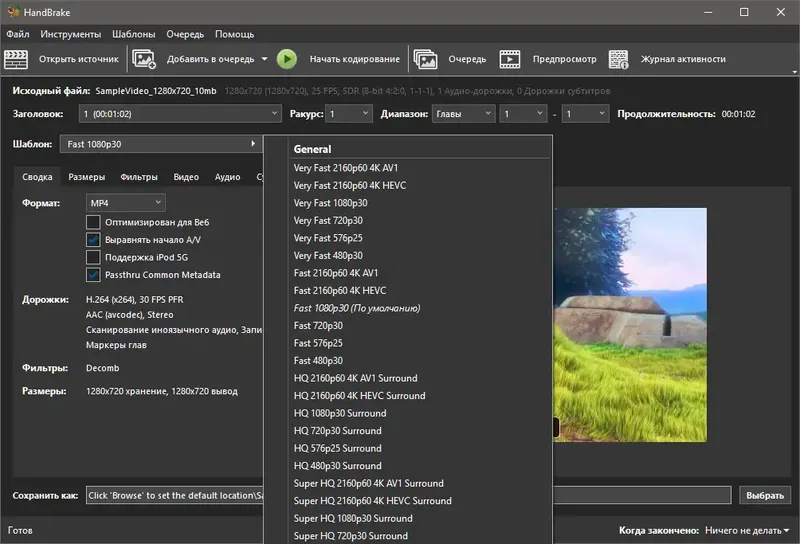The image size is (800, 544).
Task: Select preset 'Fast 1080p30 (По умолчанию)'
Action: (x=357, y=308)
